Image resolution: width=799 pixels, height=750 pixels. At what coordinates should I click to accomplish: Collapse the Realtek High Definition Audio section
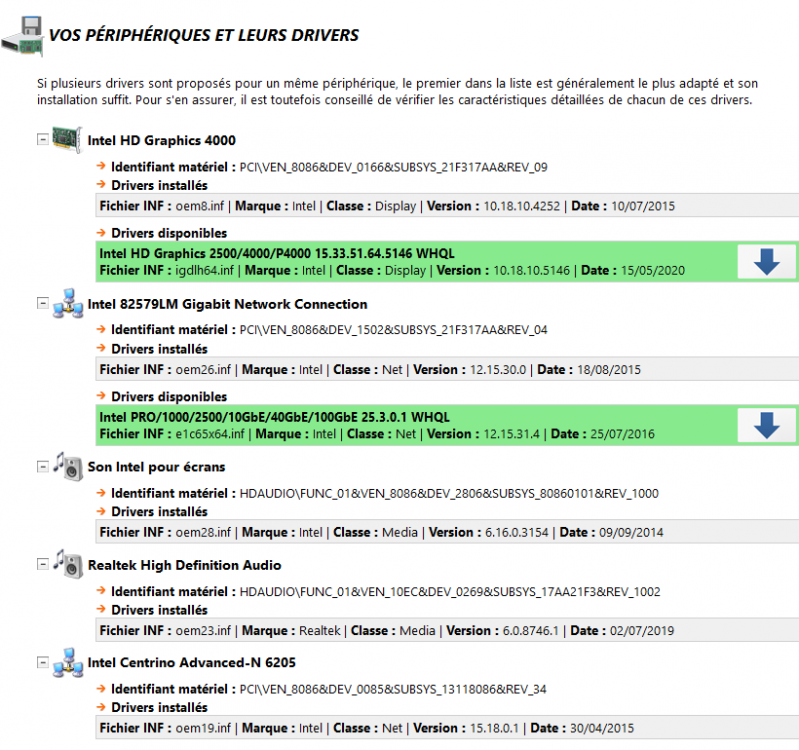coord(43,564)
